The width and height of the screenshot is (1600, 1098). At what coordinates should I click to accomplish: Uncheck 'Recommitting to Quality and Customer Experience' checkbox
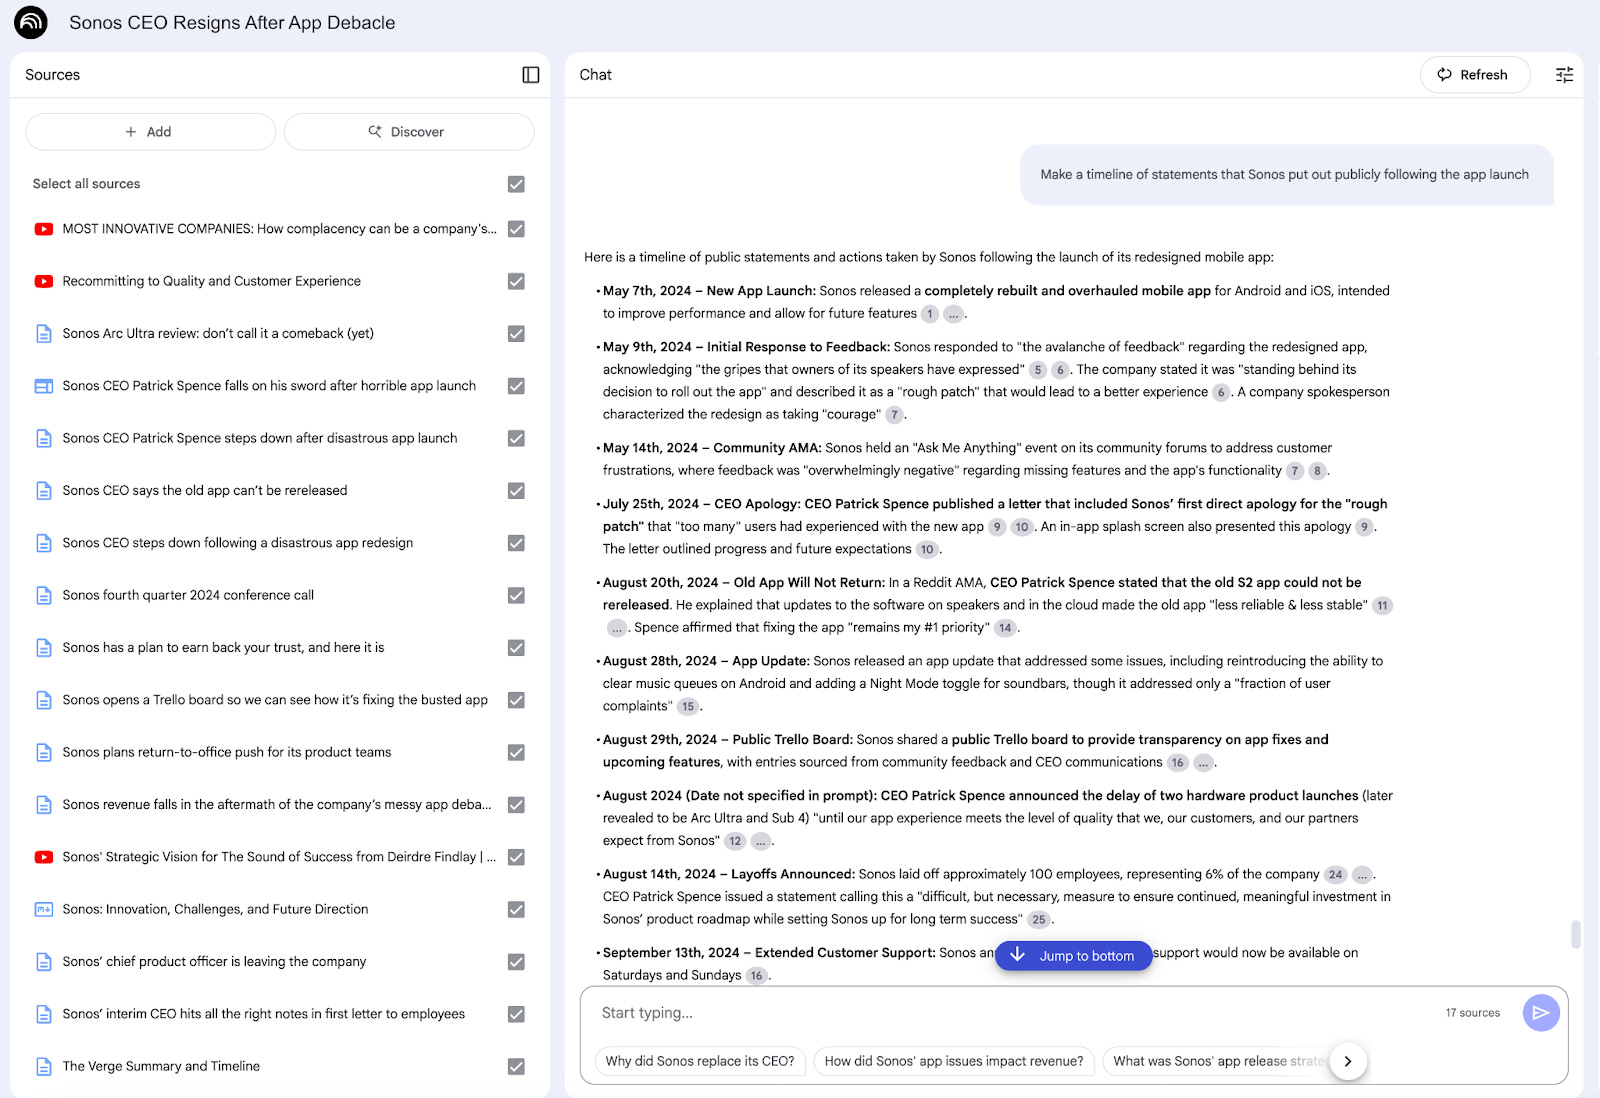516,282
